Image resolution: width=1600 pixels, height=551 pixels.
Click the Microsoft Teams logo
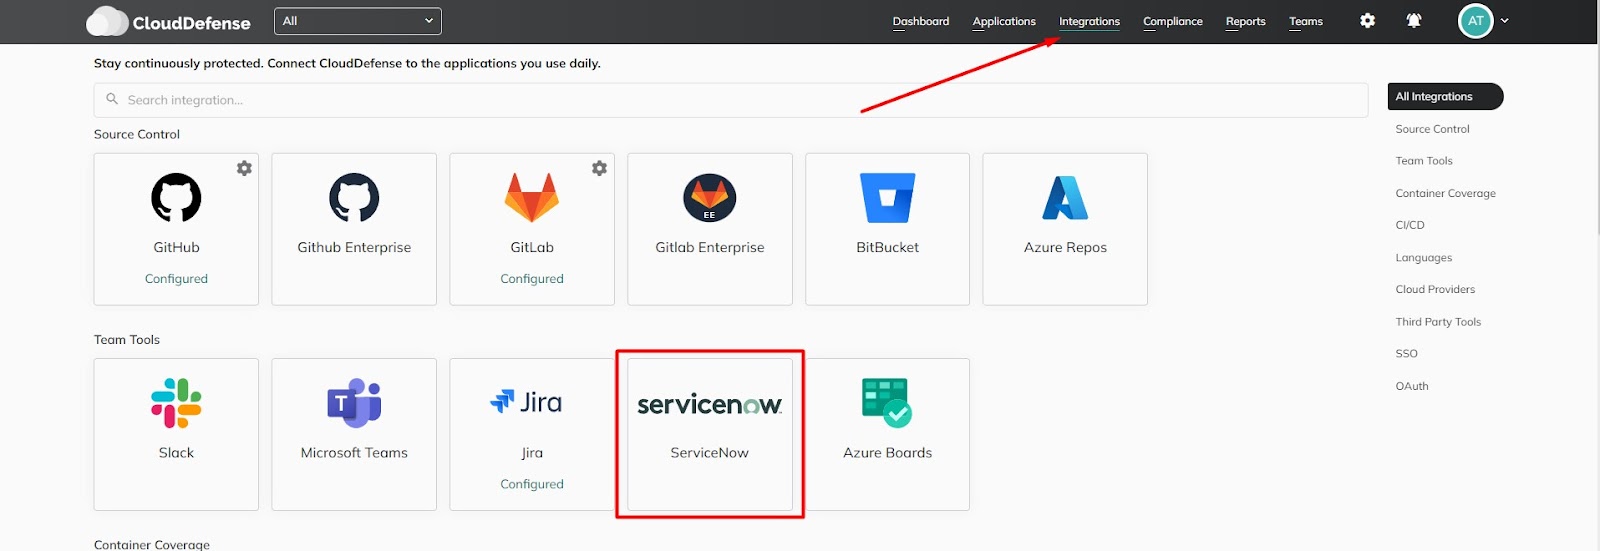tap(354, 403)
